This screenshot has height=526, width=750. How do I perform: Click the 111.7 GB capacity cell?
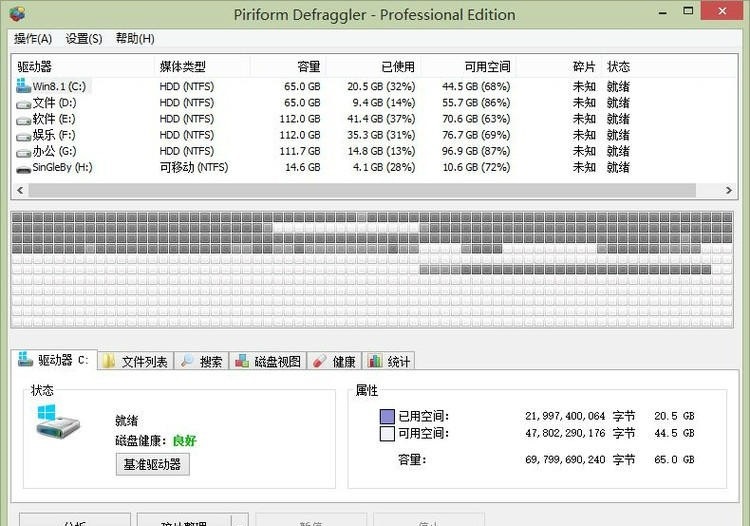(300, 152)
